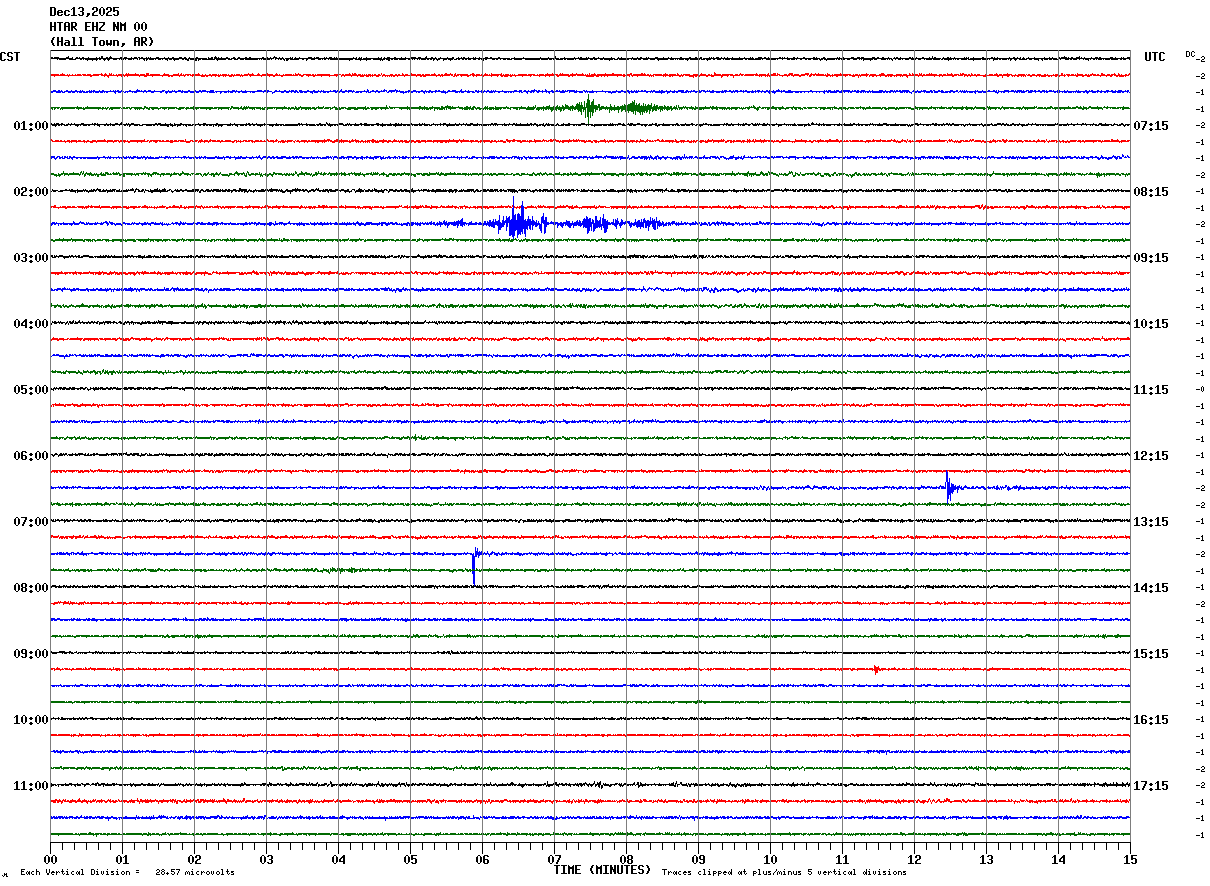Select the 11:00 CST time label
The height and width of the screenshot is (886, 1210).
coord(30,786)
